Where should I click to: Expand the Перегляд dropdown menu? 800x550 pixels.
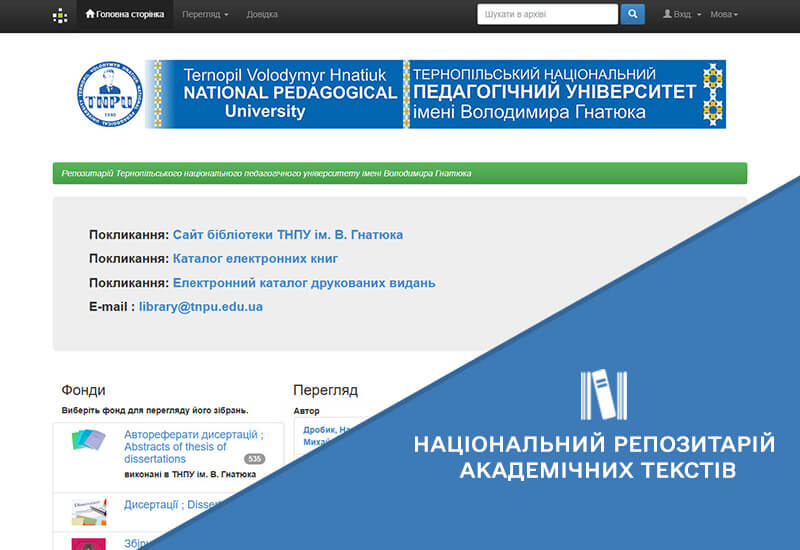205,14
